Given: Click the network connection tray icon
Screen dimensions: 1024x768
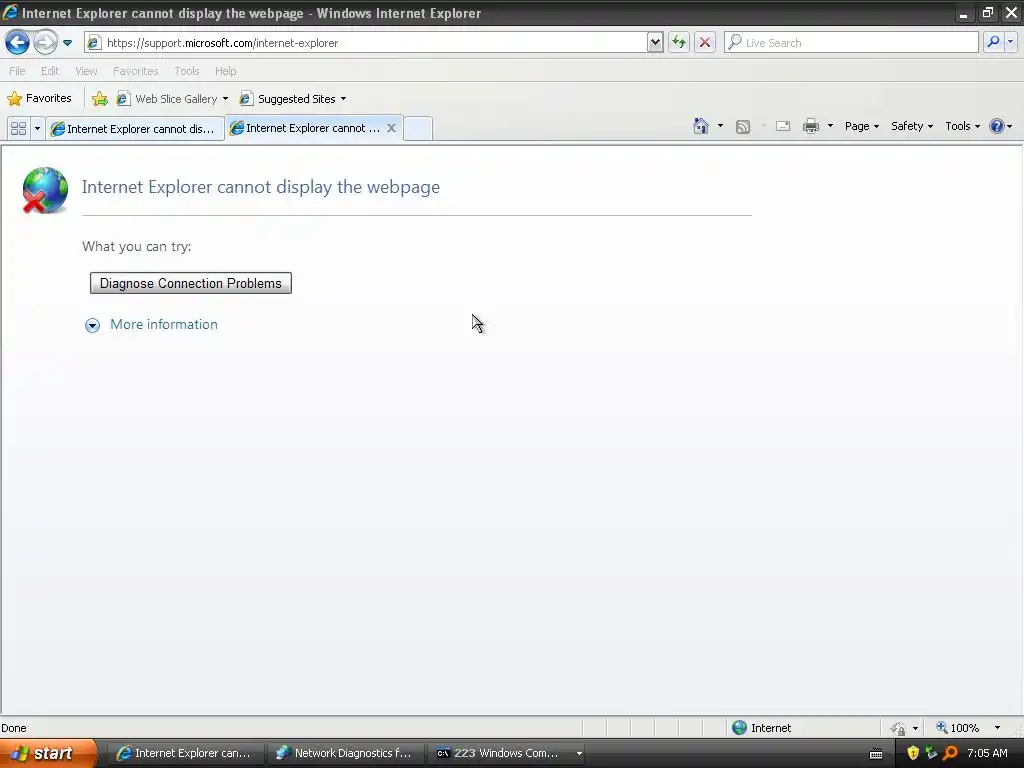Looking at the screenshot, I should 931,753.
